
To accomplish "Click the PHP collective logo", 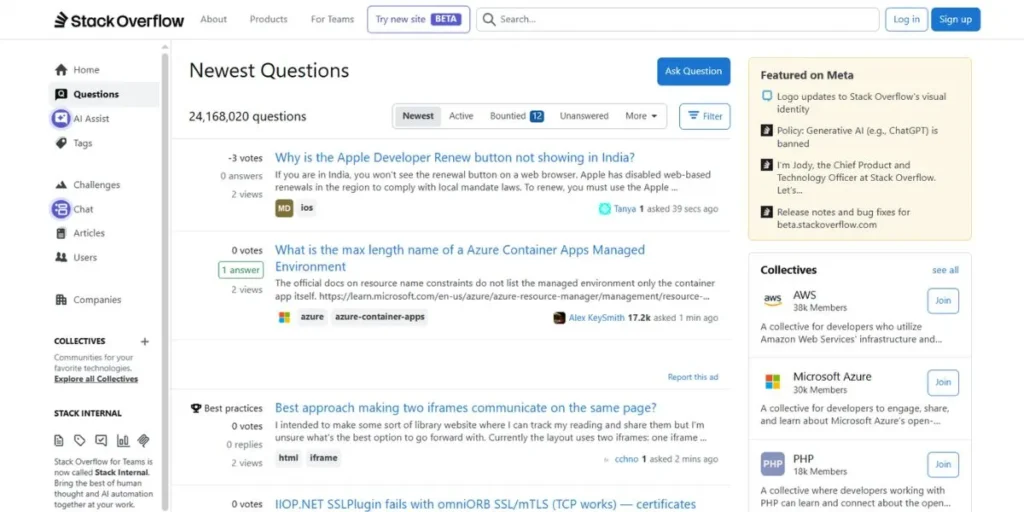I will point(773,464).
